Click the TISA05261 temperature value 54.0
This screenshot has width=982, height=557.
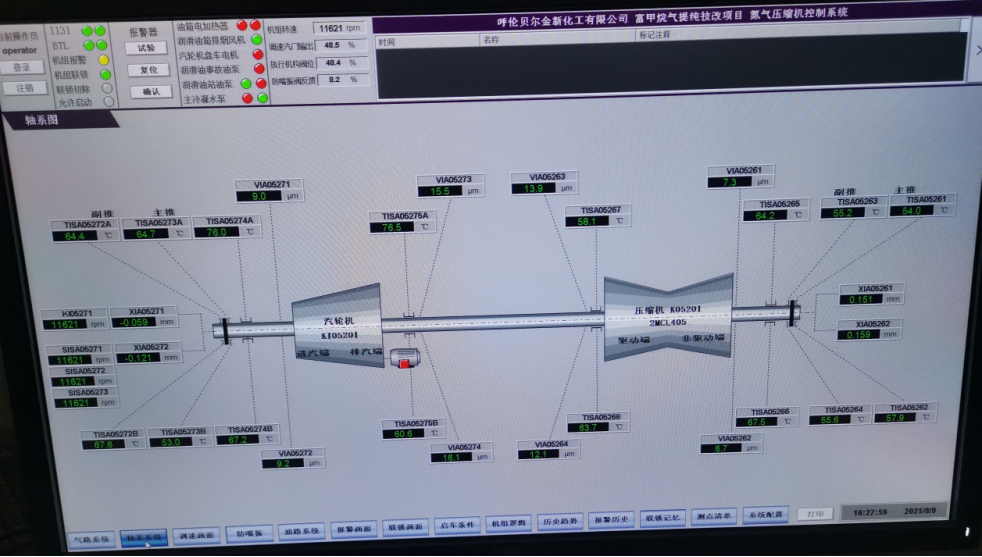(x=912, y=211)
